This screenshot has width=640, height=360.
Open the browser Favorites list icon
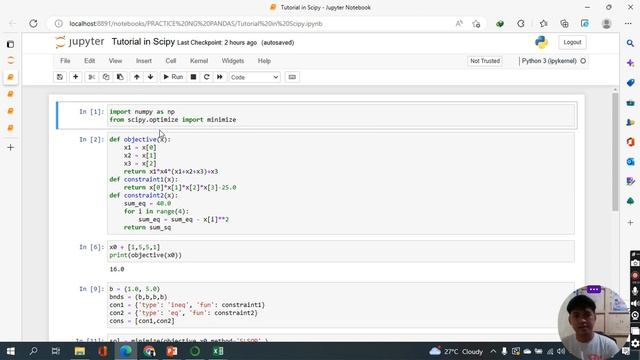point(543,24)
